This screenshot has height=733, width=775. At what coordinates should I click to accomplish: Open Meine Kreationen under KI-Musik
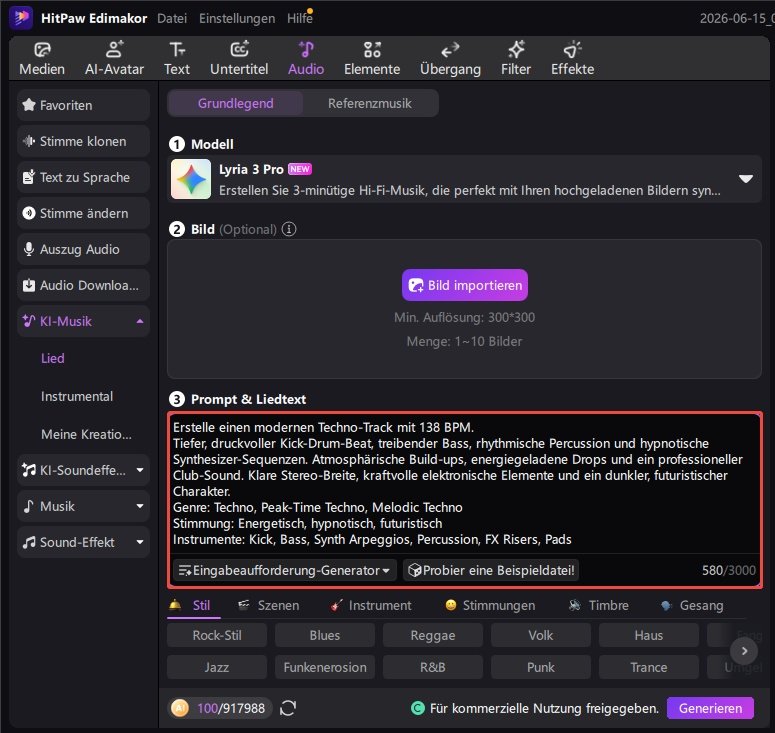(86, 434)
